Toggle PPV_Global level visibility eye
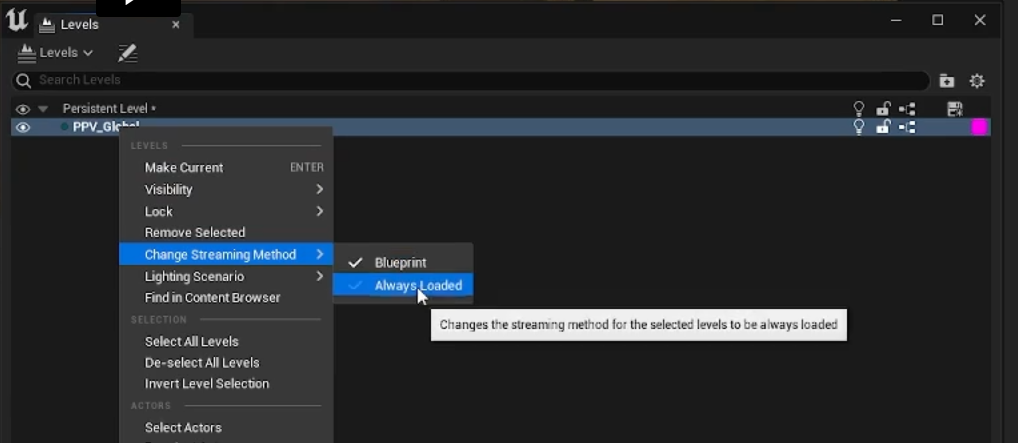The image size is (1018, 443). coord(23,127)
